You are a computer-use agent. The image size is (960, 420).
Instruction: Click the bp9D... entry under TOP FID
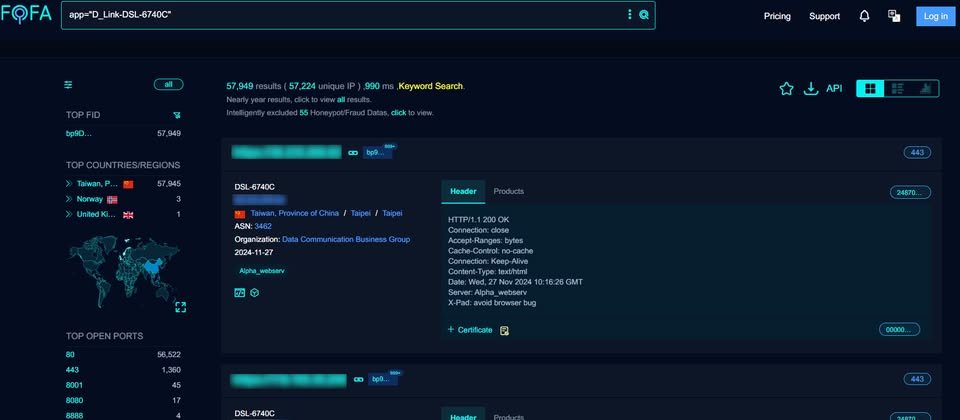tap(79, 133)
